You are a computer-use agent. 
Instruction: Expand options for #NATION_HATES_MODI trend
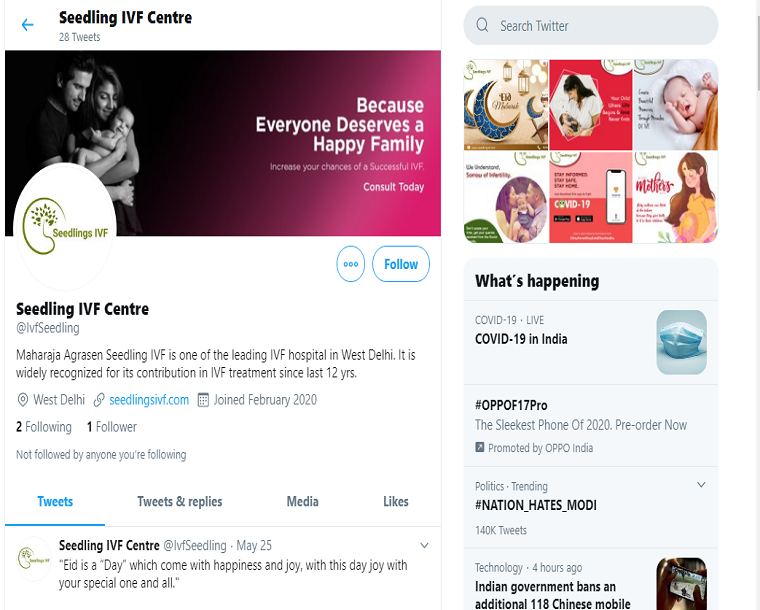pos(701,485)
